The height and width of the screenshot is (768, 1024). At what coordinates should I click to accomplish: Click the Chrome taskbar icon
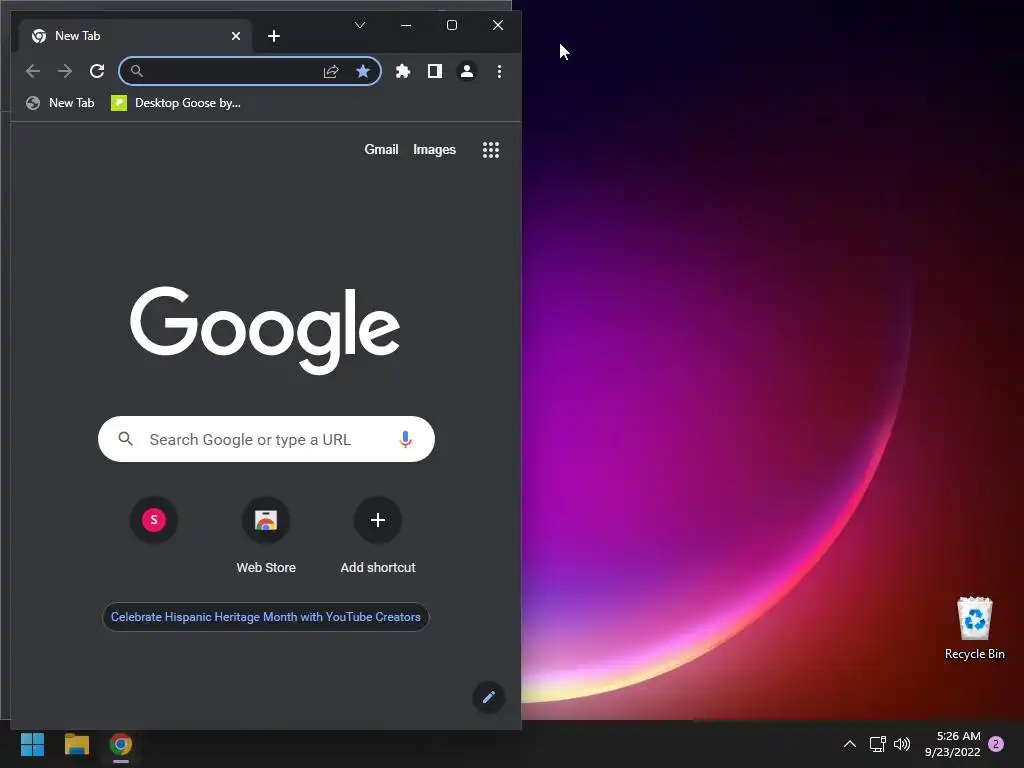pos(121,744)
